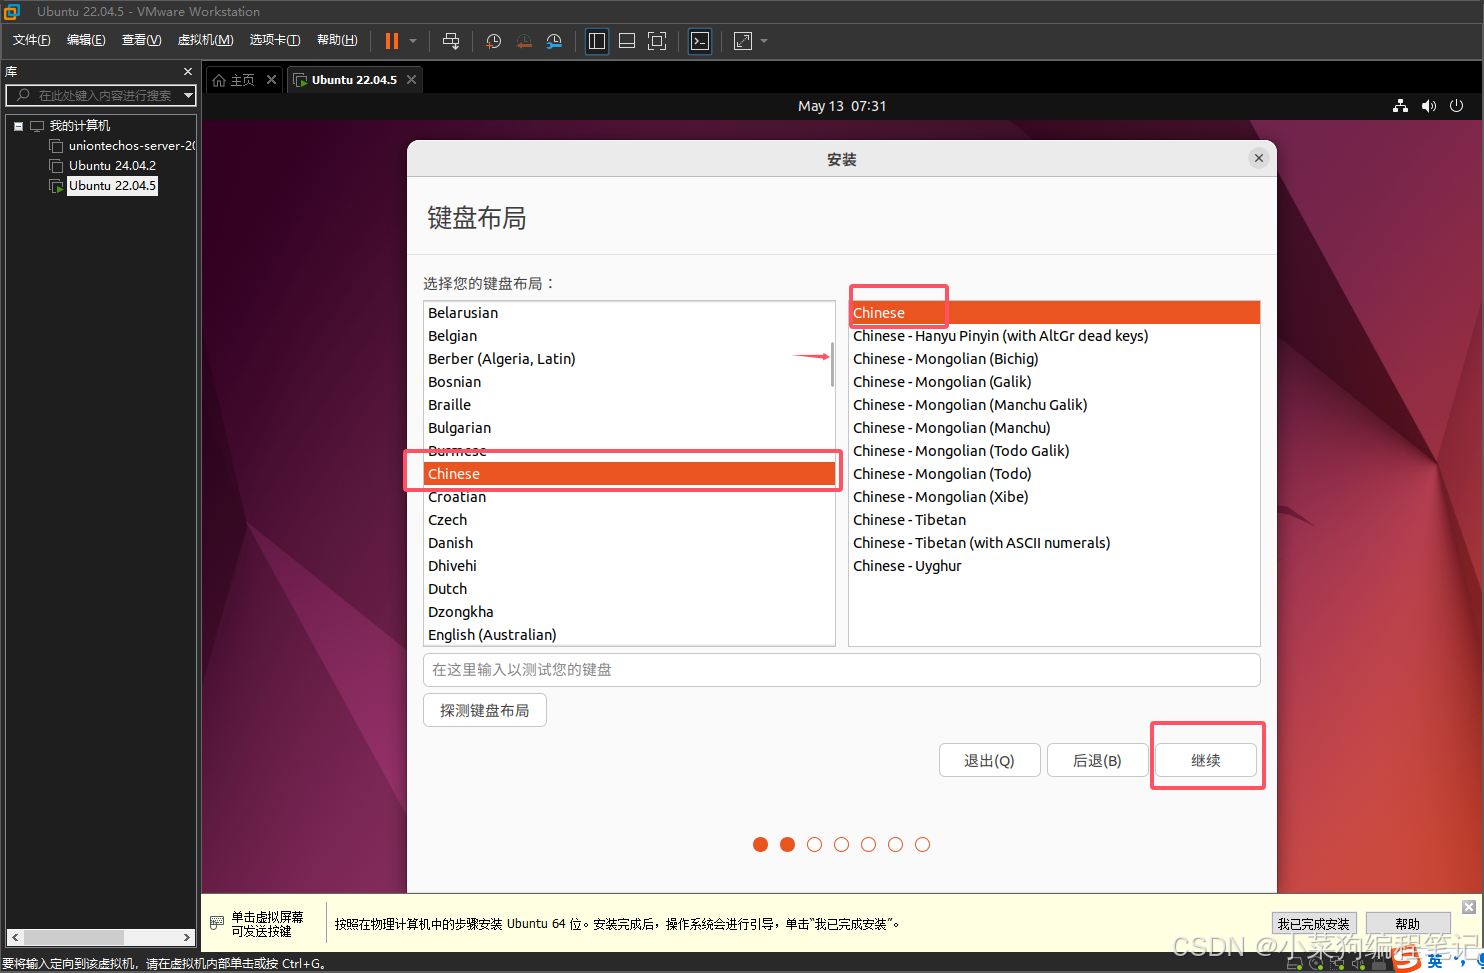The width and height of the screenshot is (1484, 973).
Task: Click the Ubuntu network status icon
Action: [1400, 106]
